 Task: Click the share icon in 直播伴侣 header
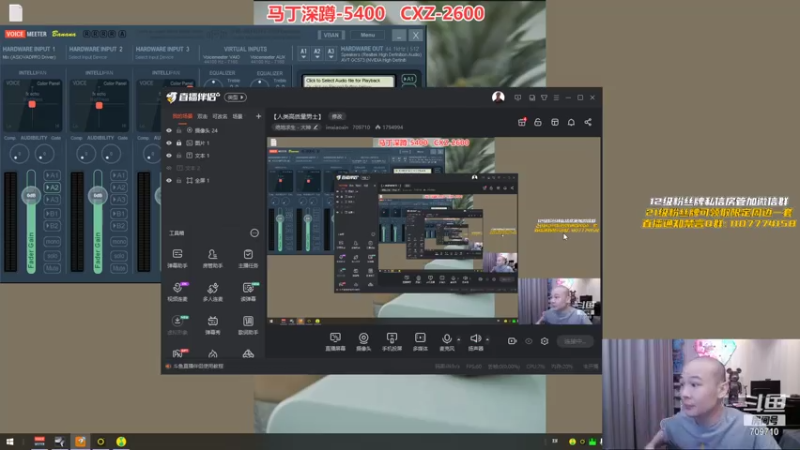(588, 122)
